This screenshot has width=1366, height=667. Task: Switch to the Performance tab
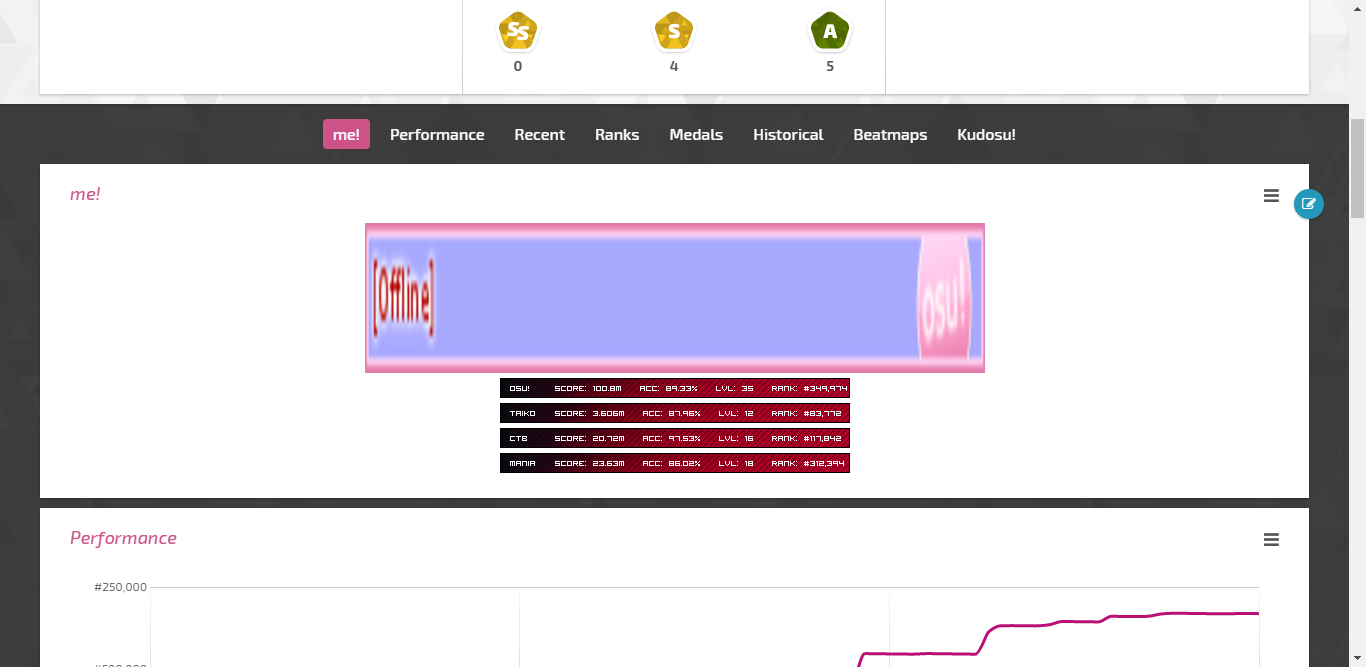coord(437,134)
